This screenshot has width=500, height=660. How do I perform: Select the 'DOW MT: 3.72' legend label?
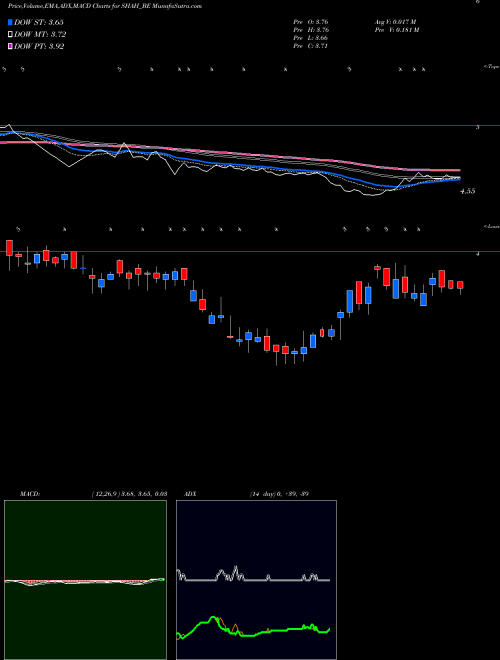click(40, 35)
